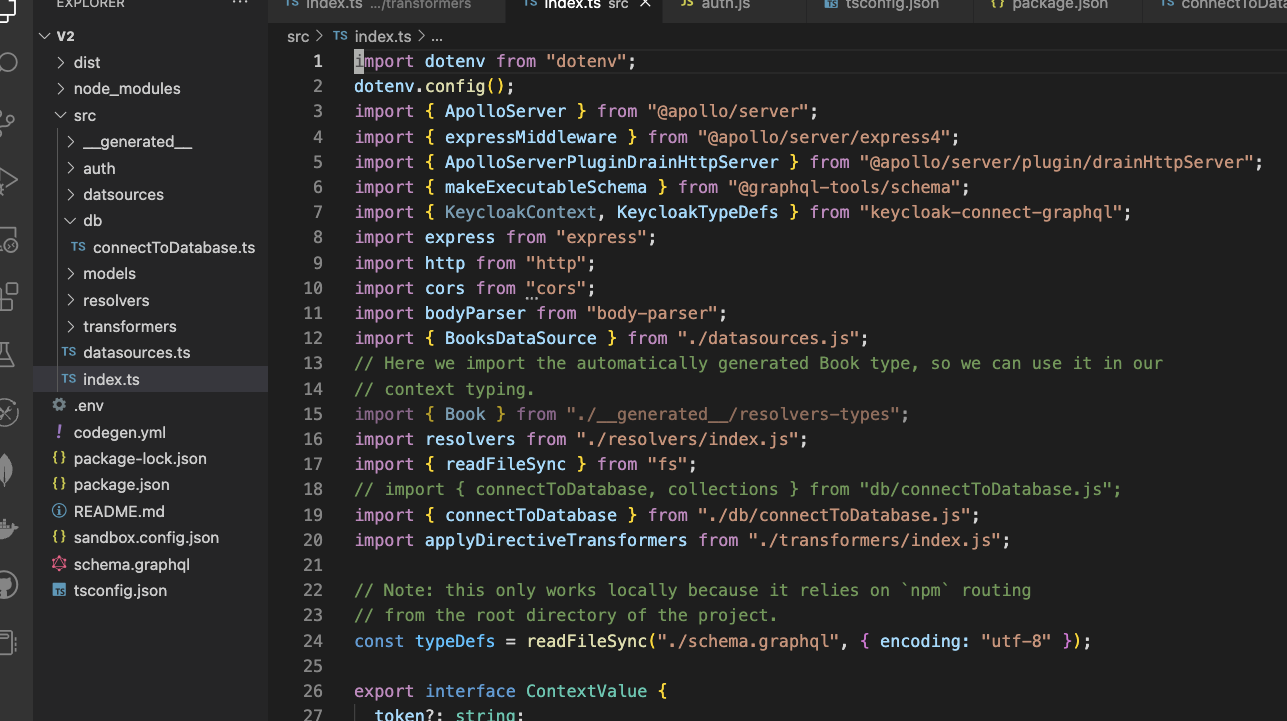
Task: Open GitHub icon in activity bar
Action: tap(7, 585)
